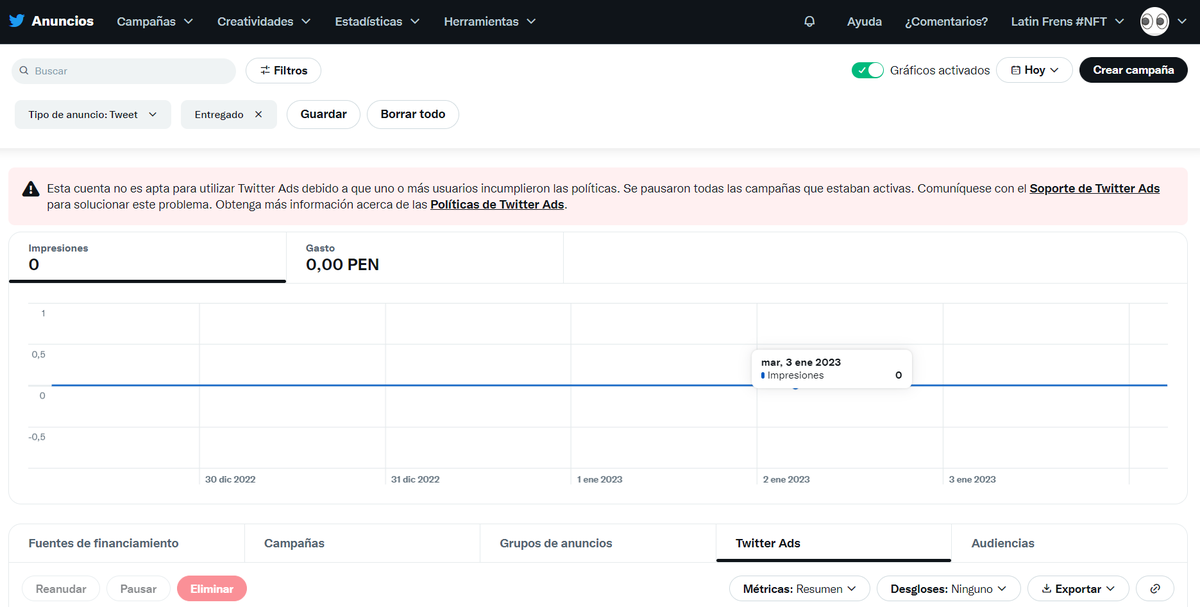Image resolution: width=1200 pixels, height=607 pixels.
Task: Click the Pausar button
Action: (138, 589)
